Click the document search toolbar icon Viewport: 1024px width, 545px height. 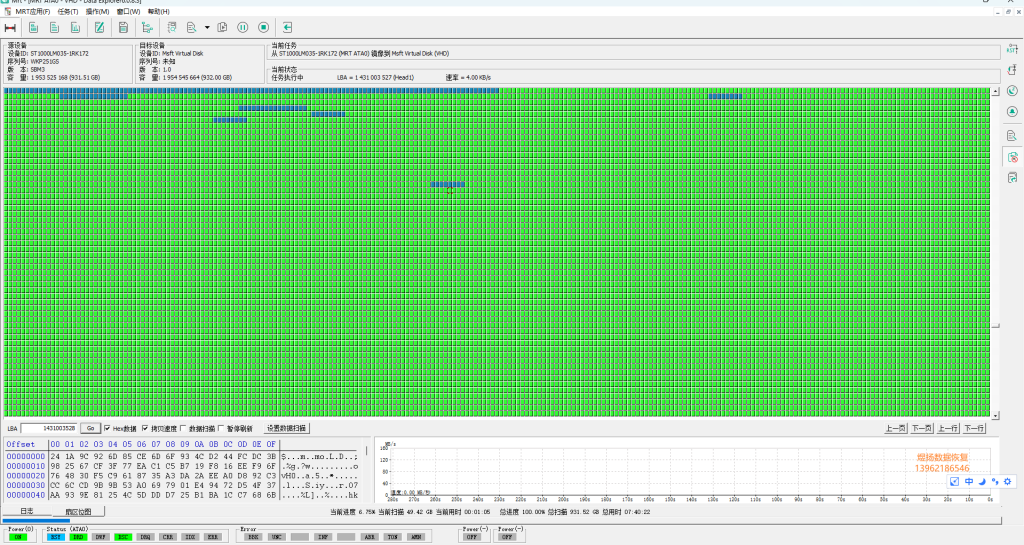click(x=192, y=27)
